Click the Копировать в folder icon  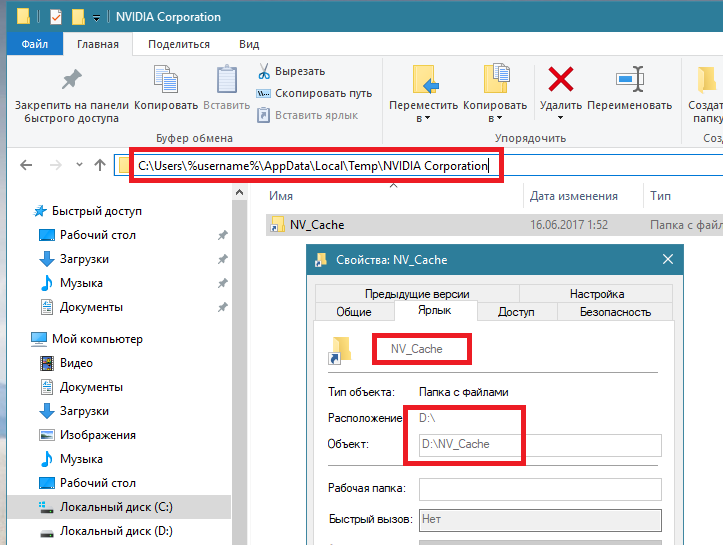(x=496, y=78)
